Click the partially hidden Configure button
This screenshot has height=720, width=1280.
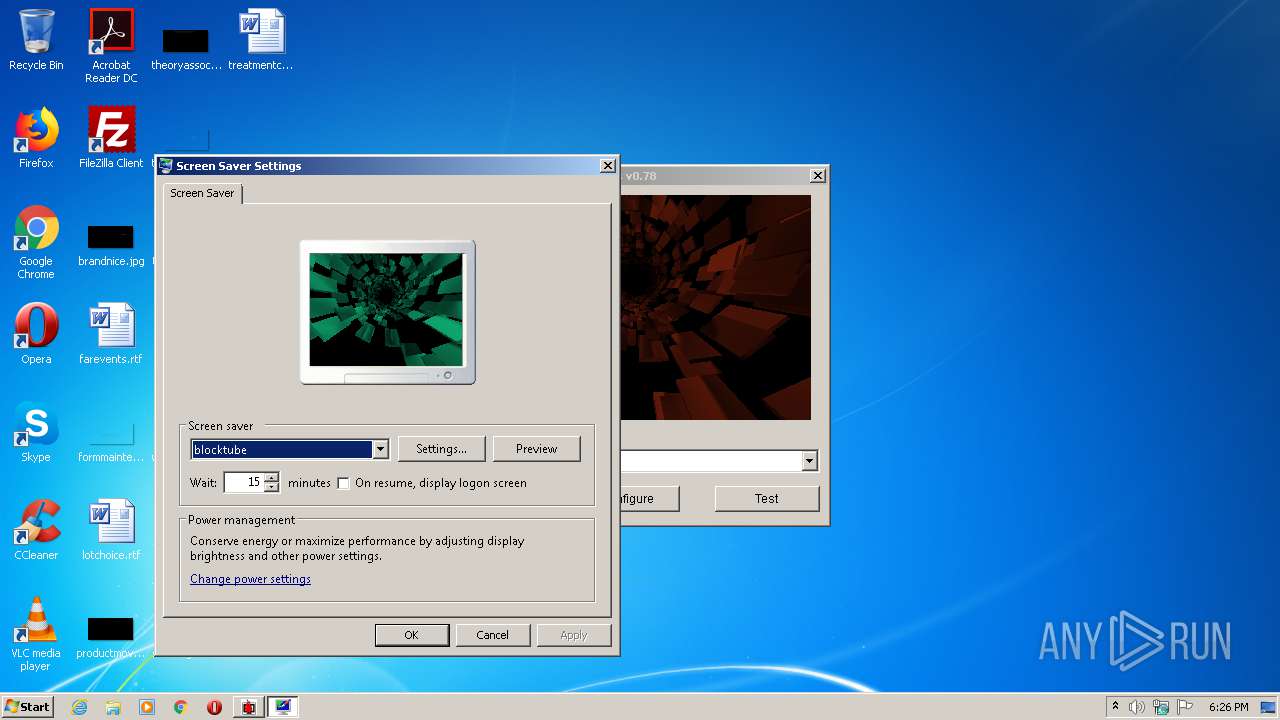point(649,498)
